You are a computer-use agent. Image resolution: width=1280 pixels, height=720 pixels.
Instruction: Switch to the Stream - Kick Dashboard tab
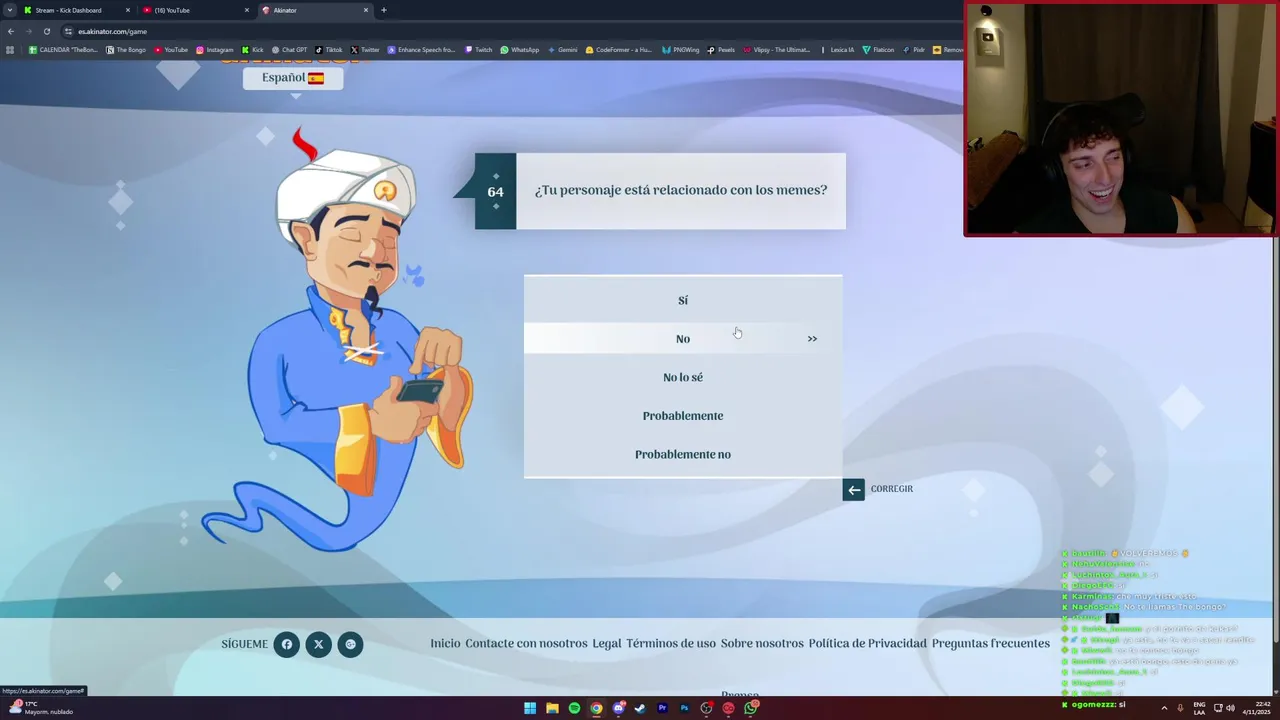76,10
